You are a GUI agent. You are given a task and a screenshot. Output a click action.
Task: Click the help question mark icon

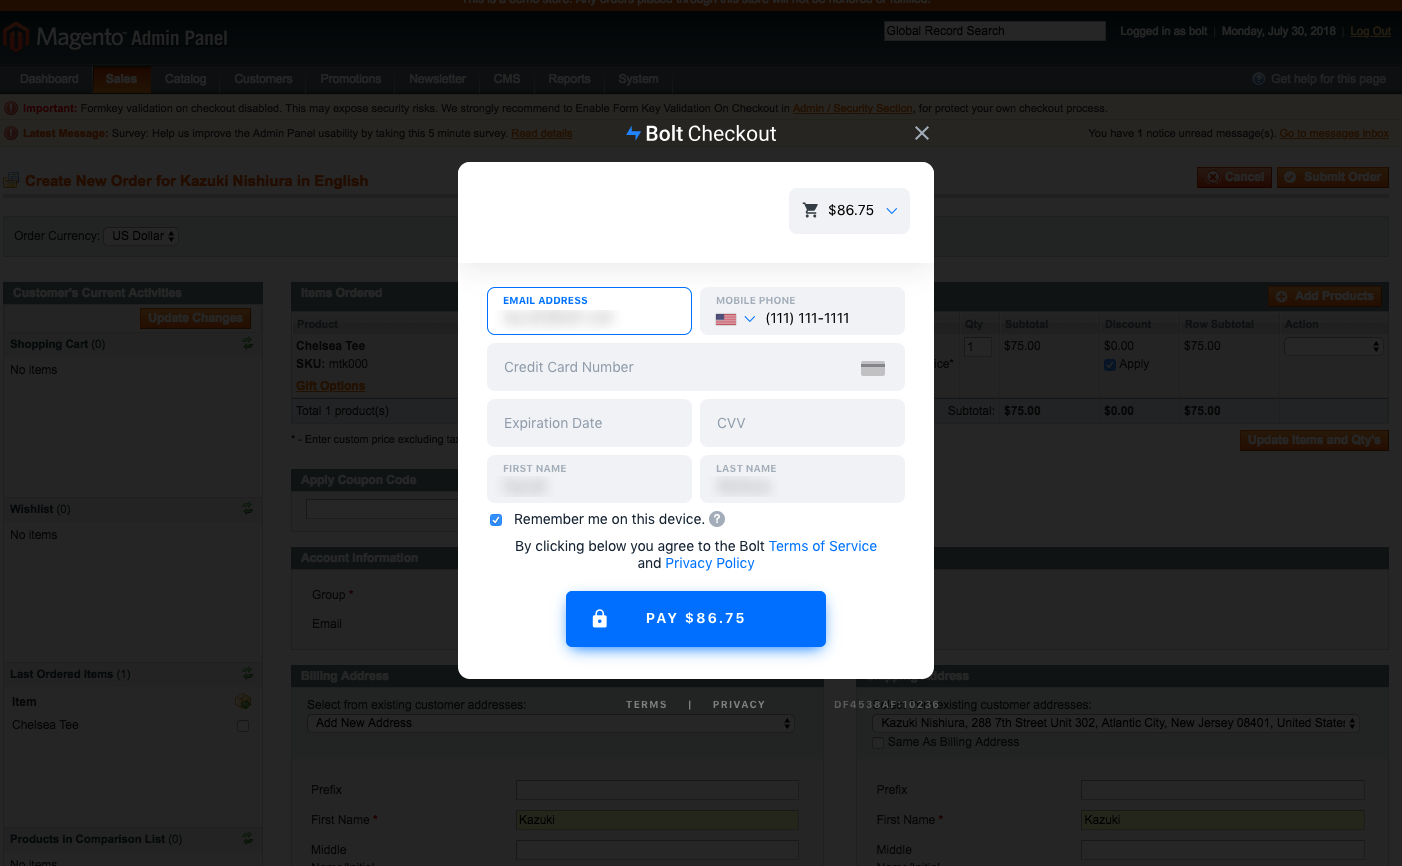tap(717, 519)
